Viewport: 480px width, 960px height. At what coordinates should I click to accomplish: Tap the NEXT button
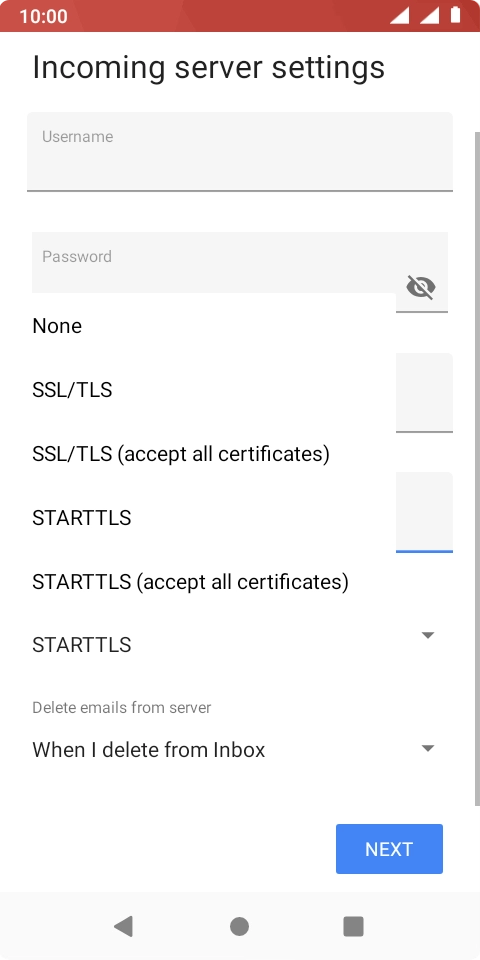coord(389,849)
